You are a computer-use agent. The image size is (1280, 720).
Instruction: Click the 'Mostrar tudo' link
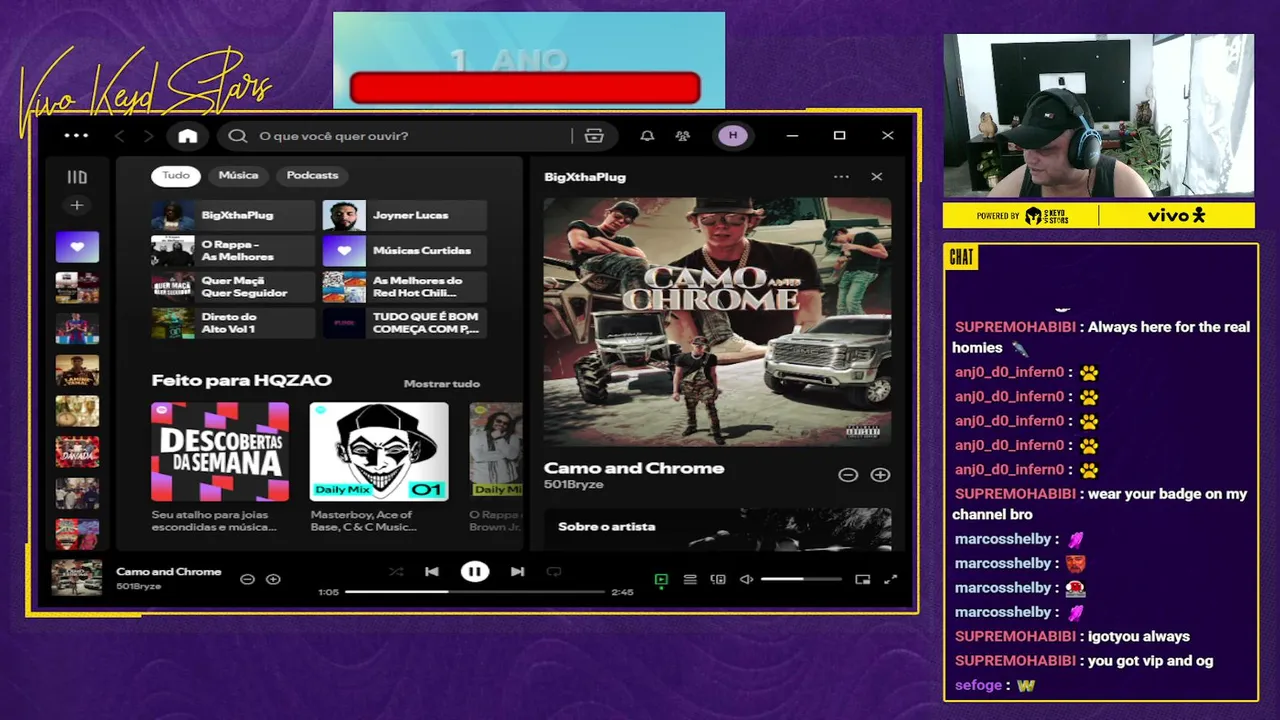click(441, 384)
